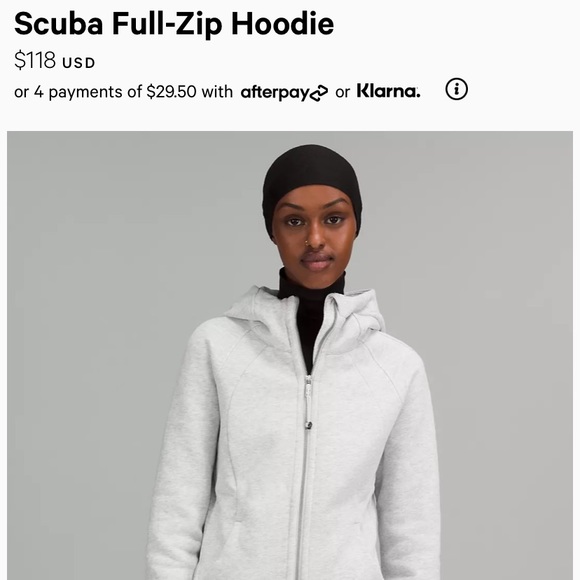Open the Scuba Full-Zip Hoodie title
Viewport: 580px width, 580px height.
point(174,24)
